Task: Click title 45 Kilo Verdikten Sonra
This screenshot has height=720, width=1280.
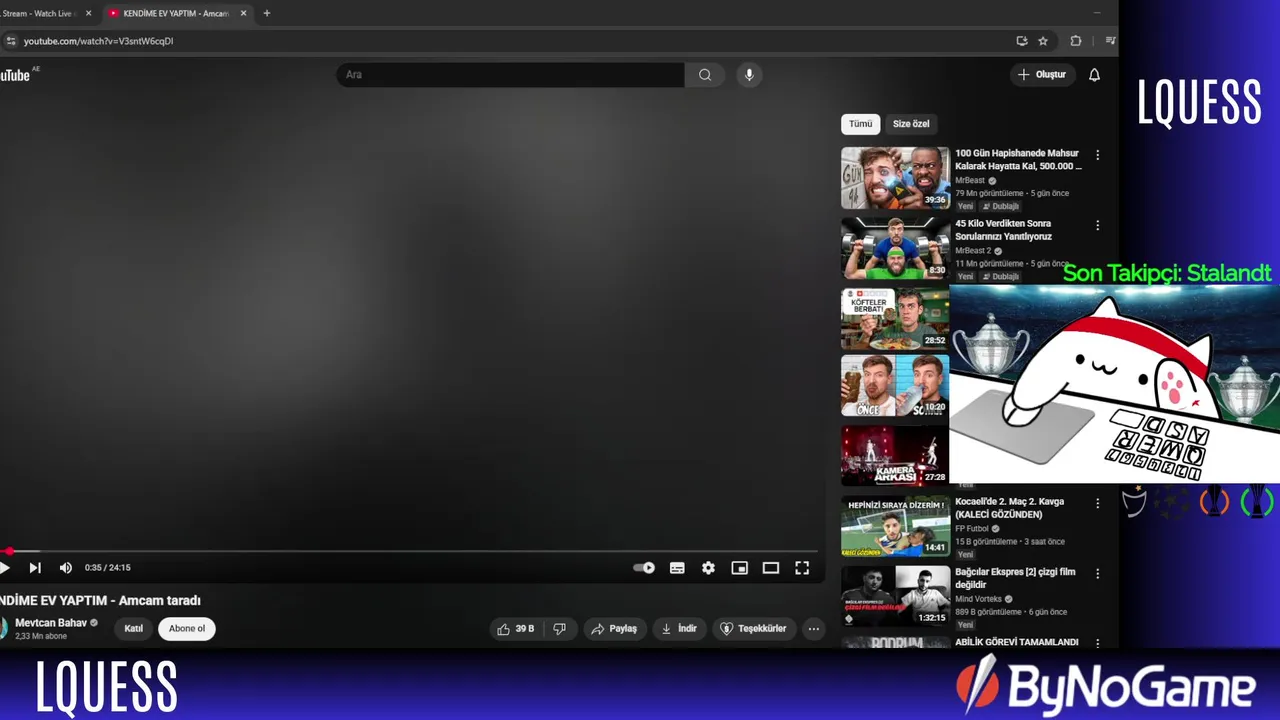Action: pos(1003,230)
